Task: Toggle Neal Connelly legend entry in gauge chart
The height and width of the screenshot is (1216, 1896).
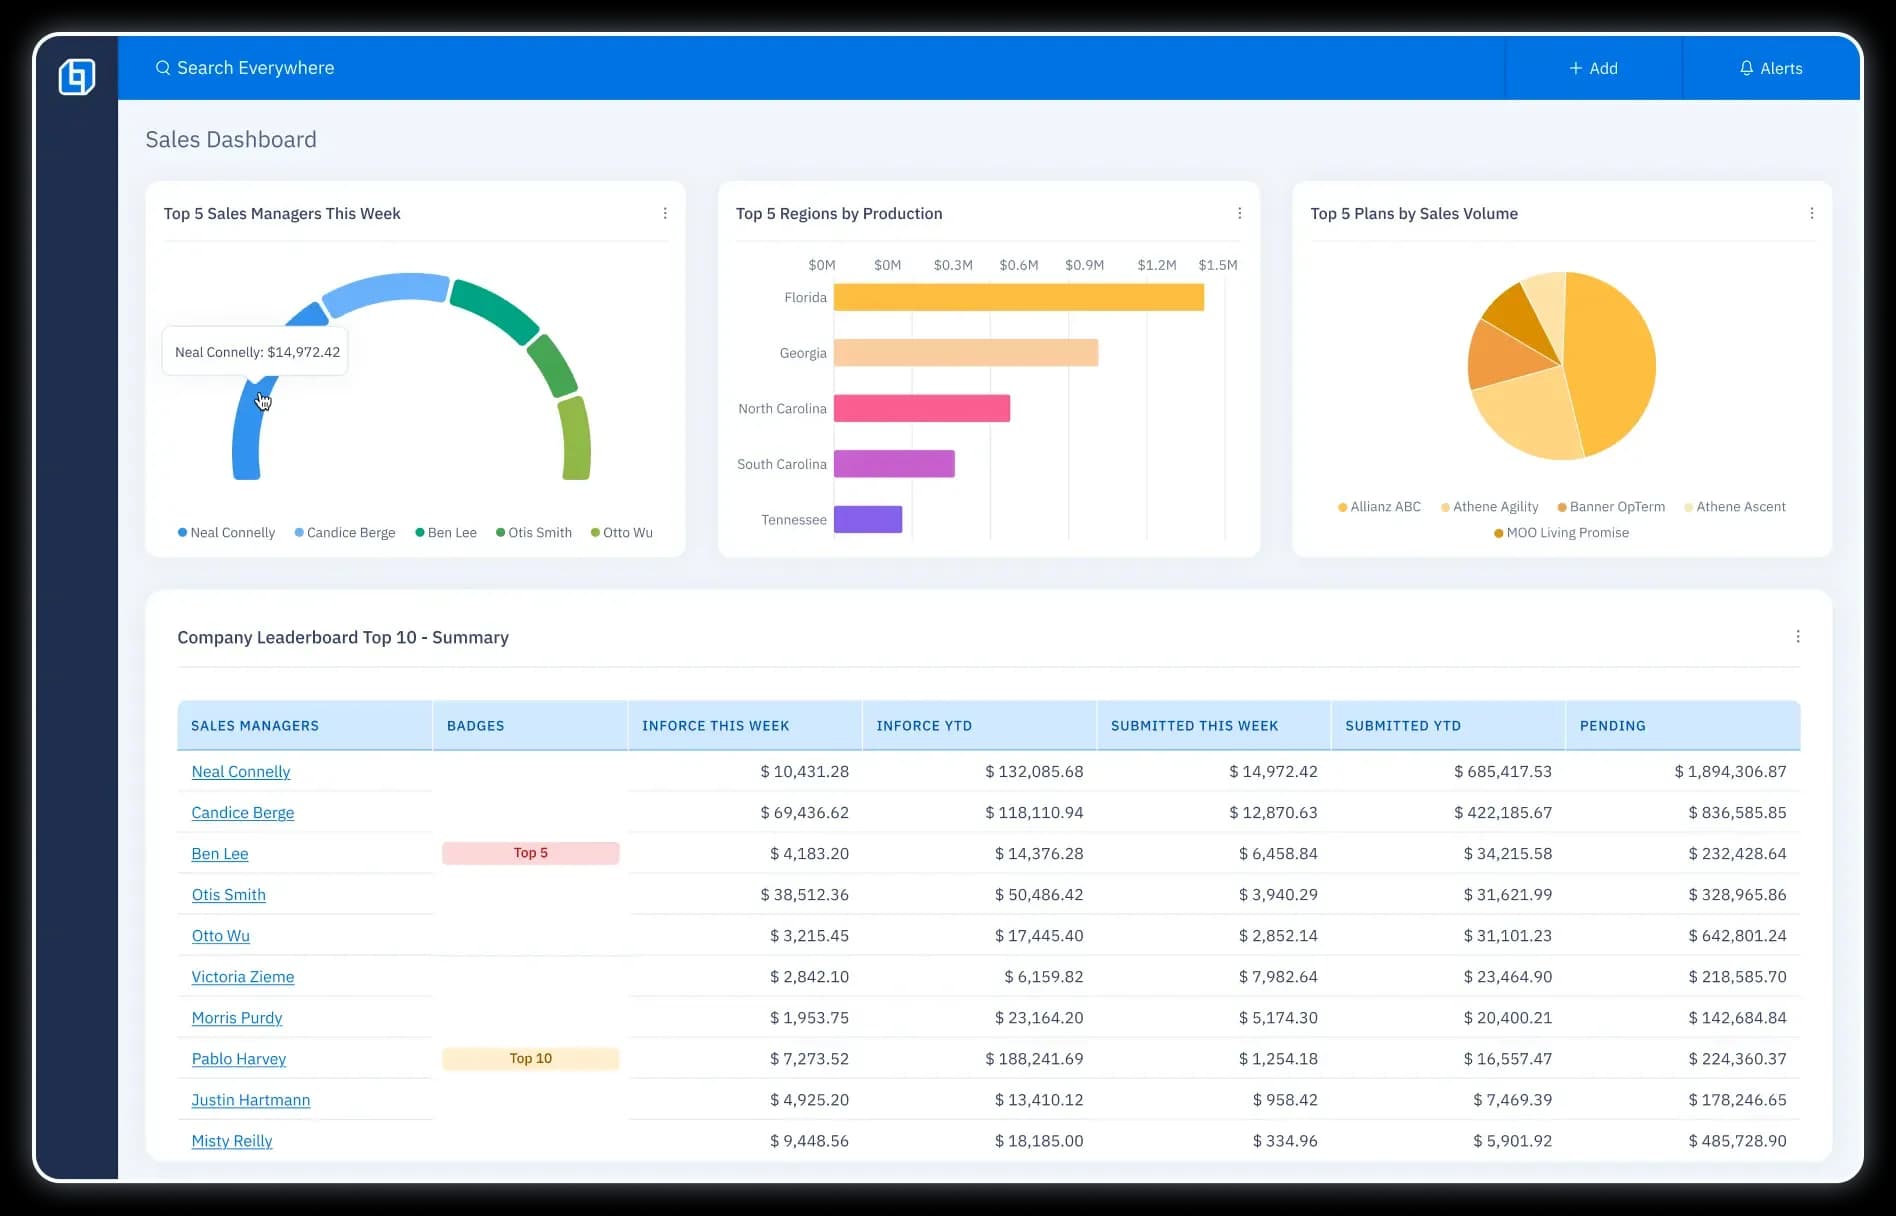Action: coord(226,533)
